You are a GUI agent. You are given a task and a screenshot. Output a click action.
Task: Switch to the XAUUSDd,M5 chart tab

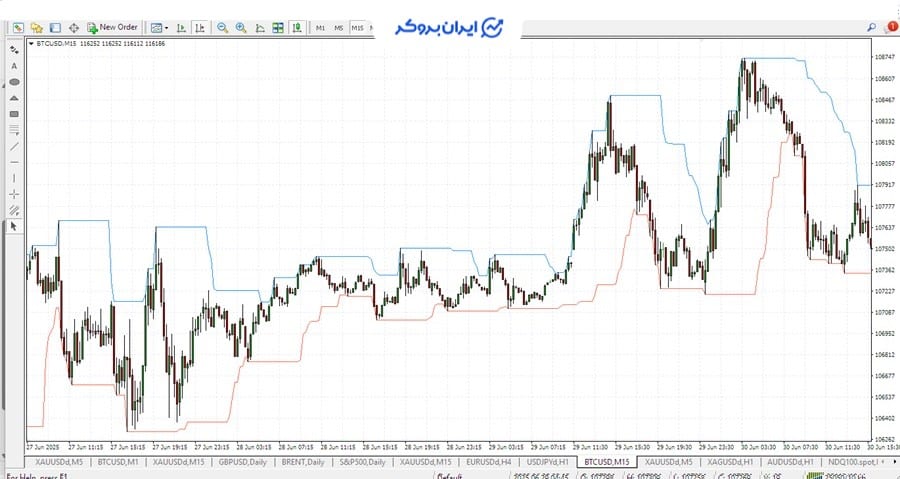59,462
